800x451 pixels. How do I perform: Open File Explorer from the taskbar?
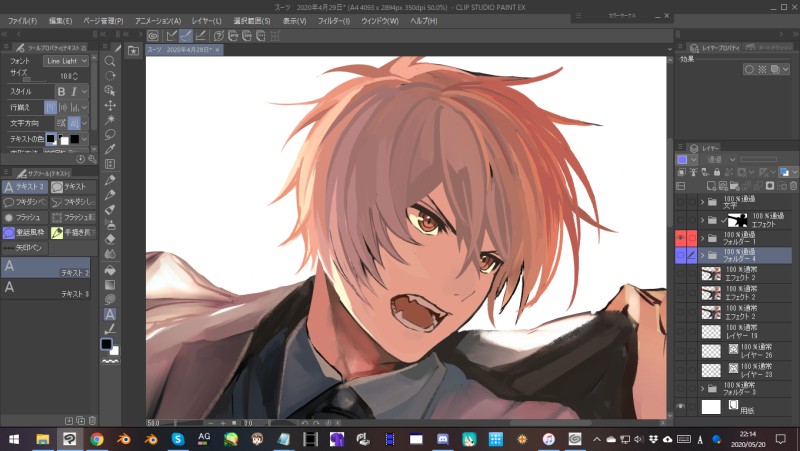pos(42,439)
